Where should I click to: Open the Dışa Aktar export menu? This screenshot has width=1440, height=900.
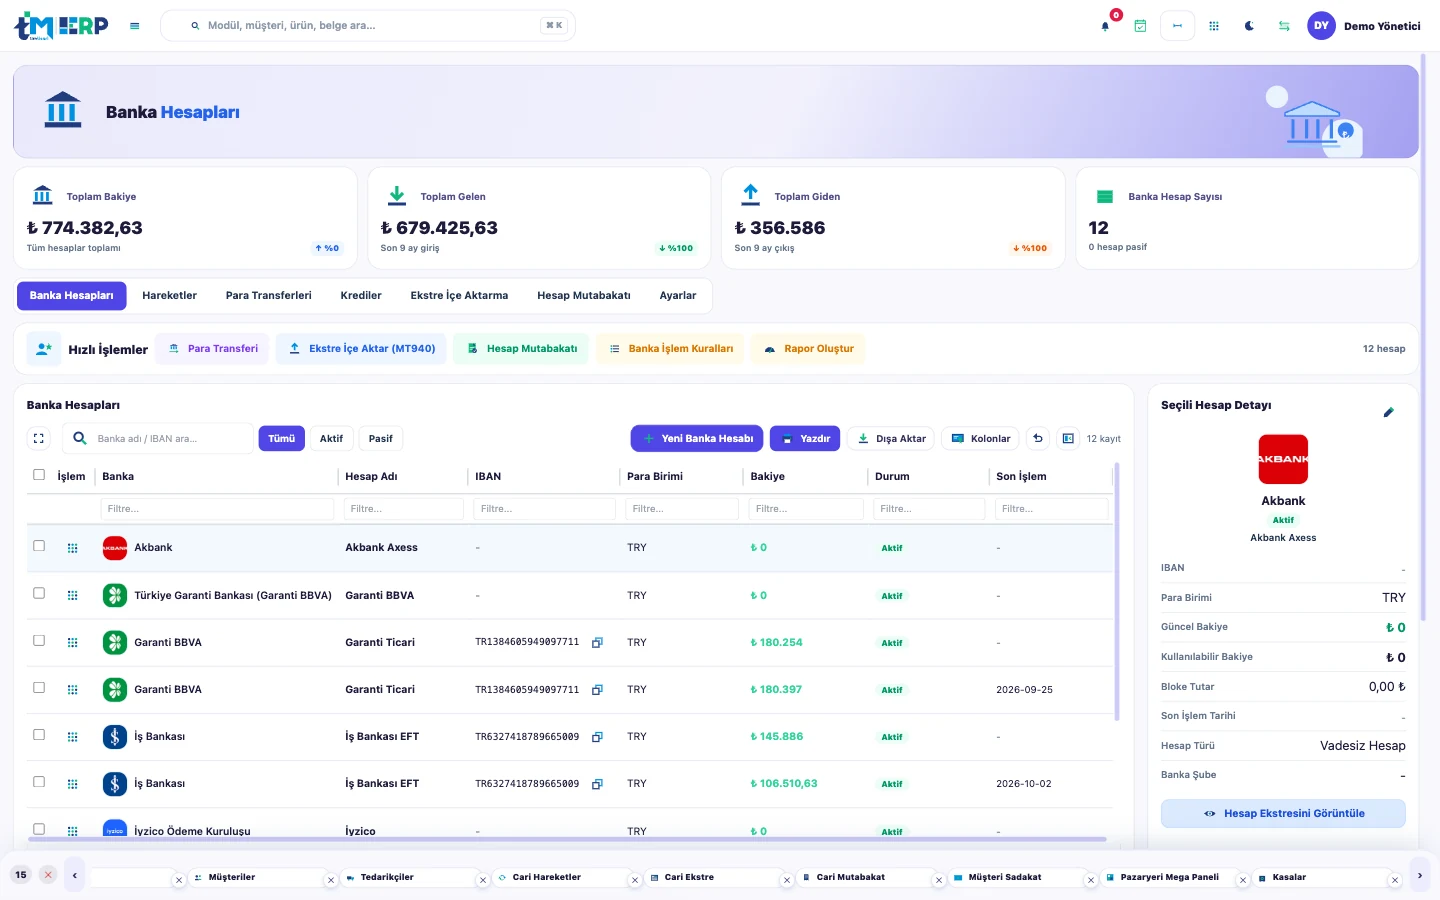coord(893,438)
